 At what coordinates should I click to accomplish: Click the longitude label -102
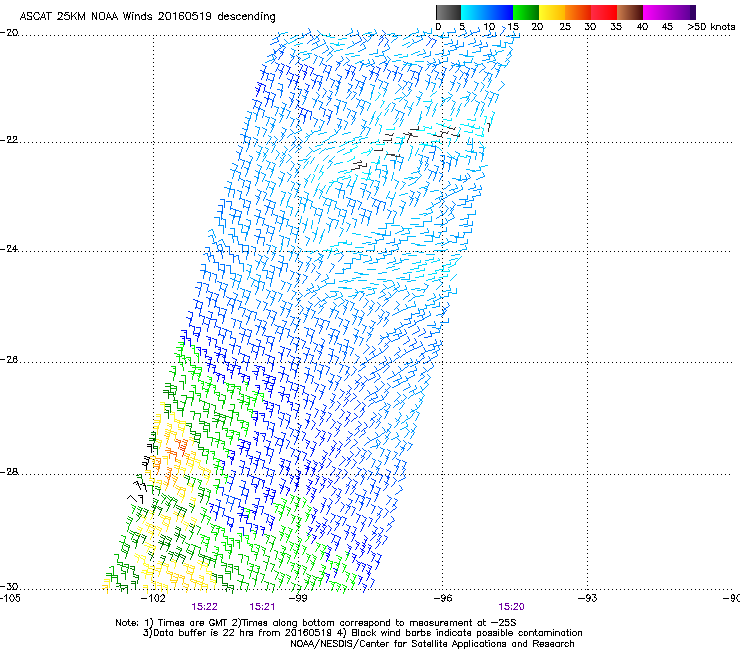[153, 599]
